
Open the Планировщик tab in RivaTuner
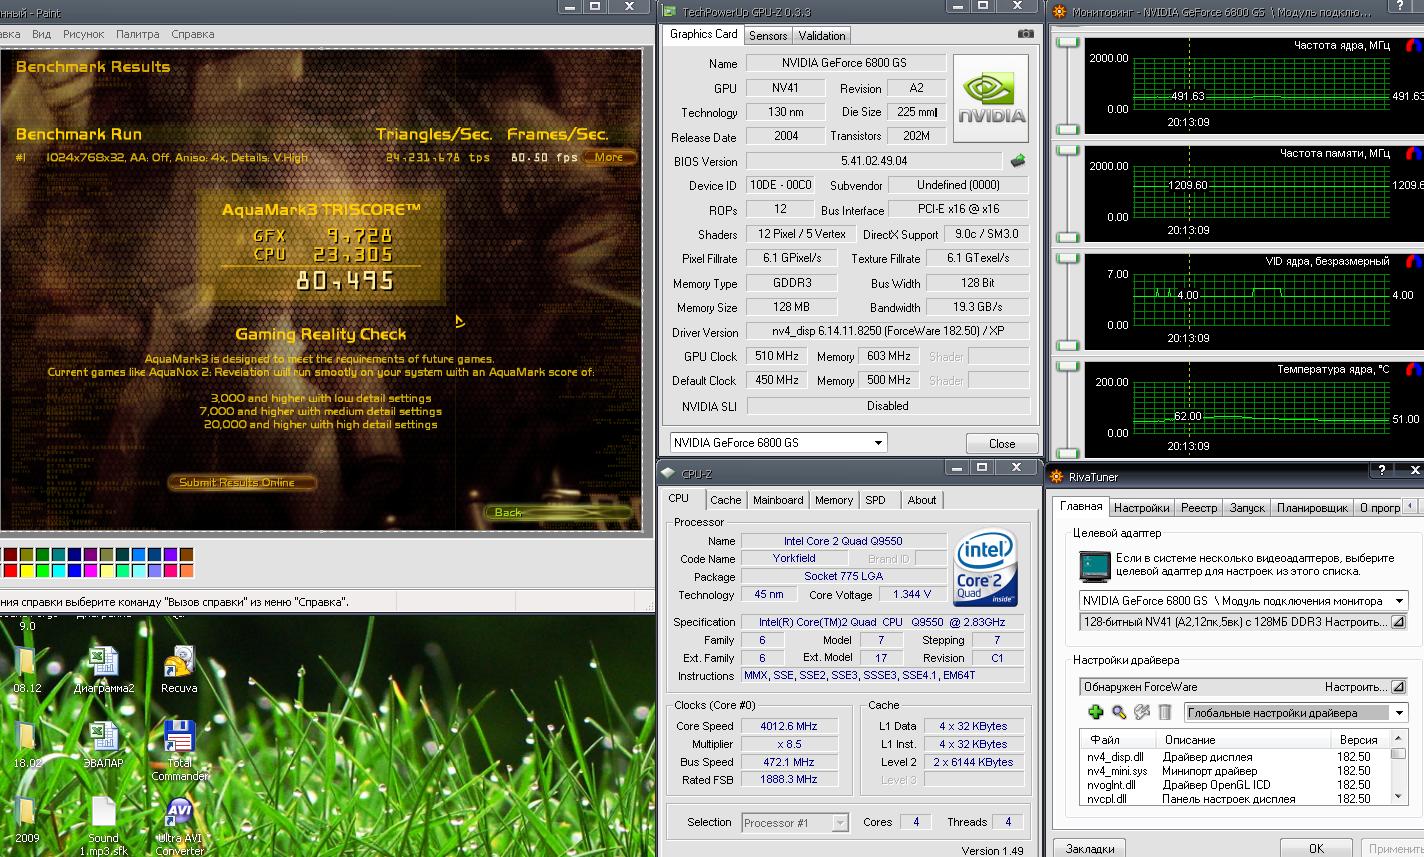click(x=1314, y=508)
